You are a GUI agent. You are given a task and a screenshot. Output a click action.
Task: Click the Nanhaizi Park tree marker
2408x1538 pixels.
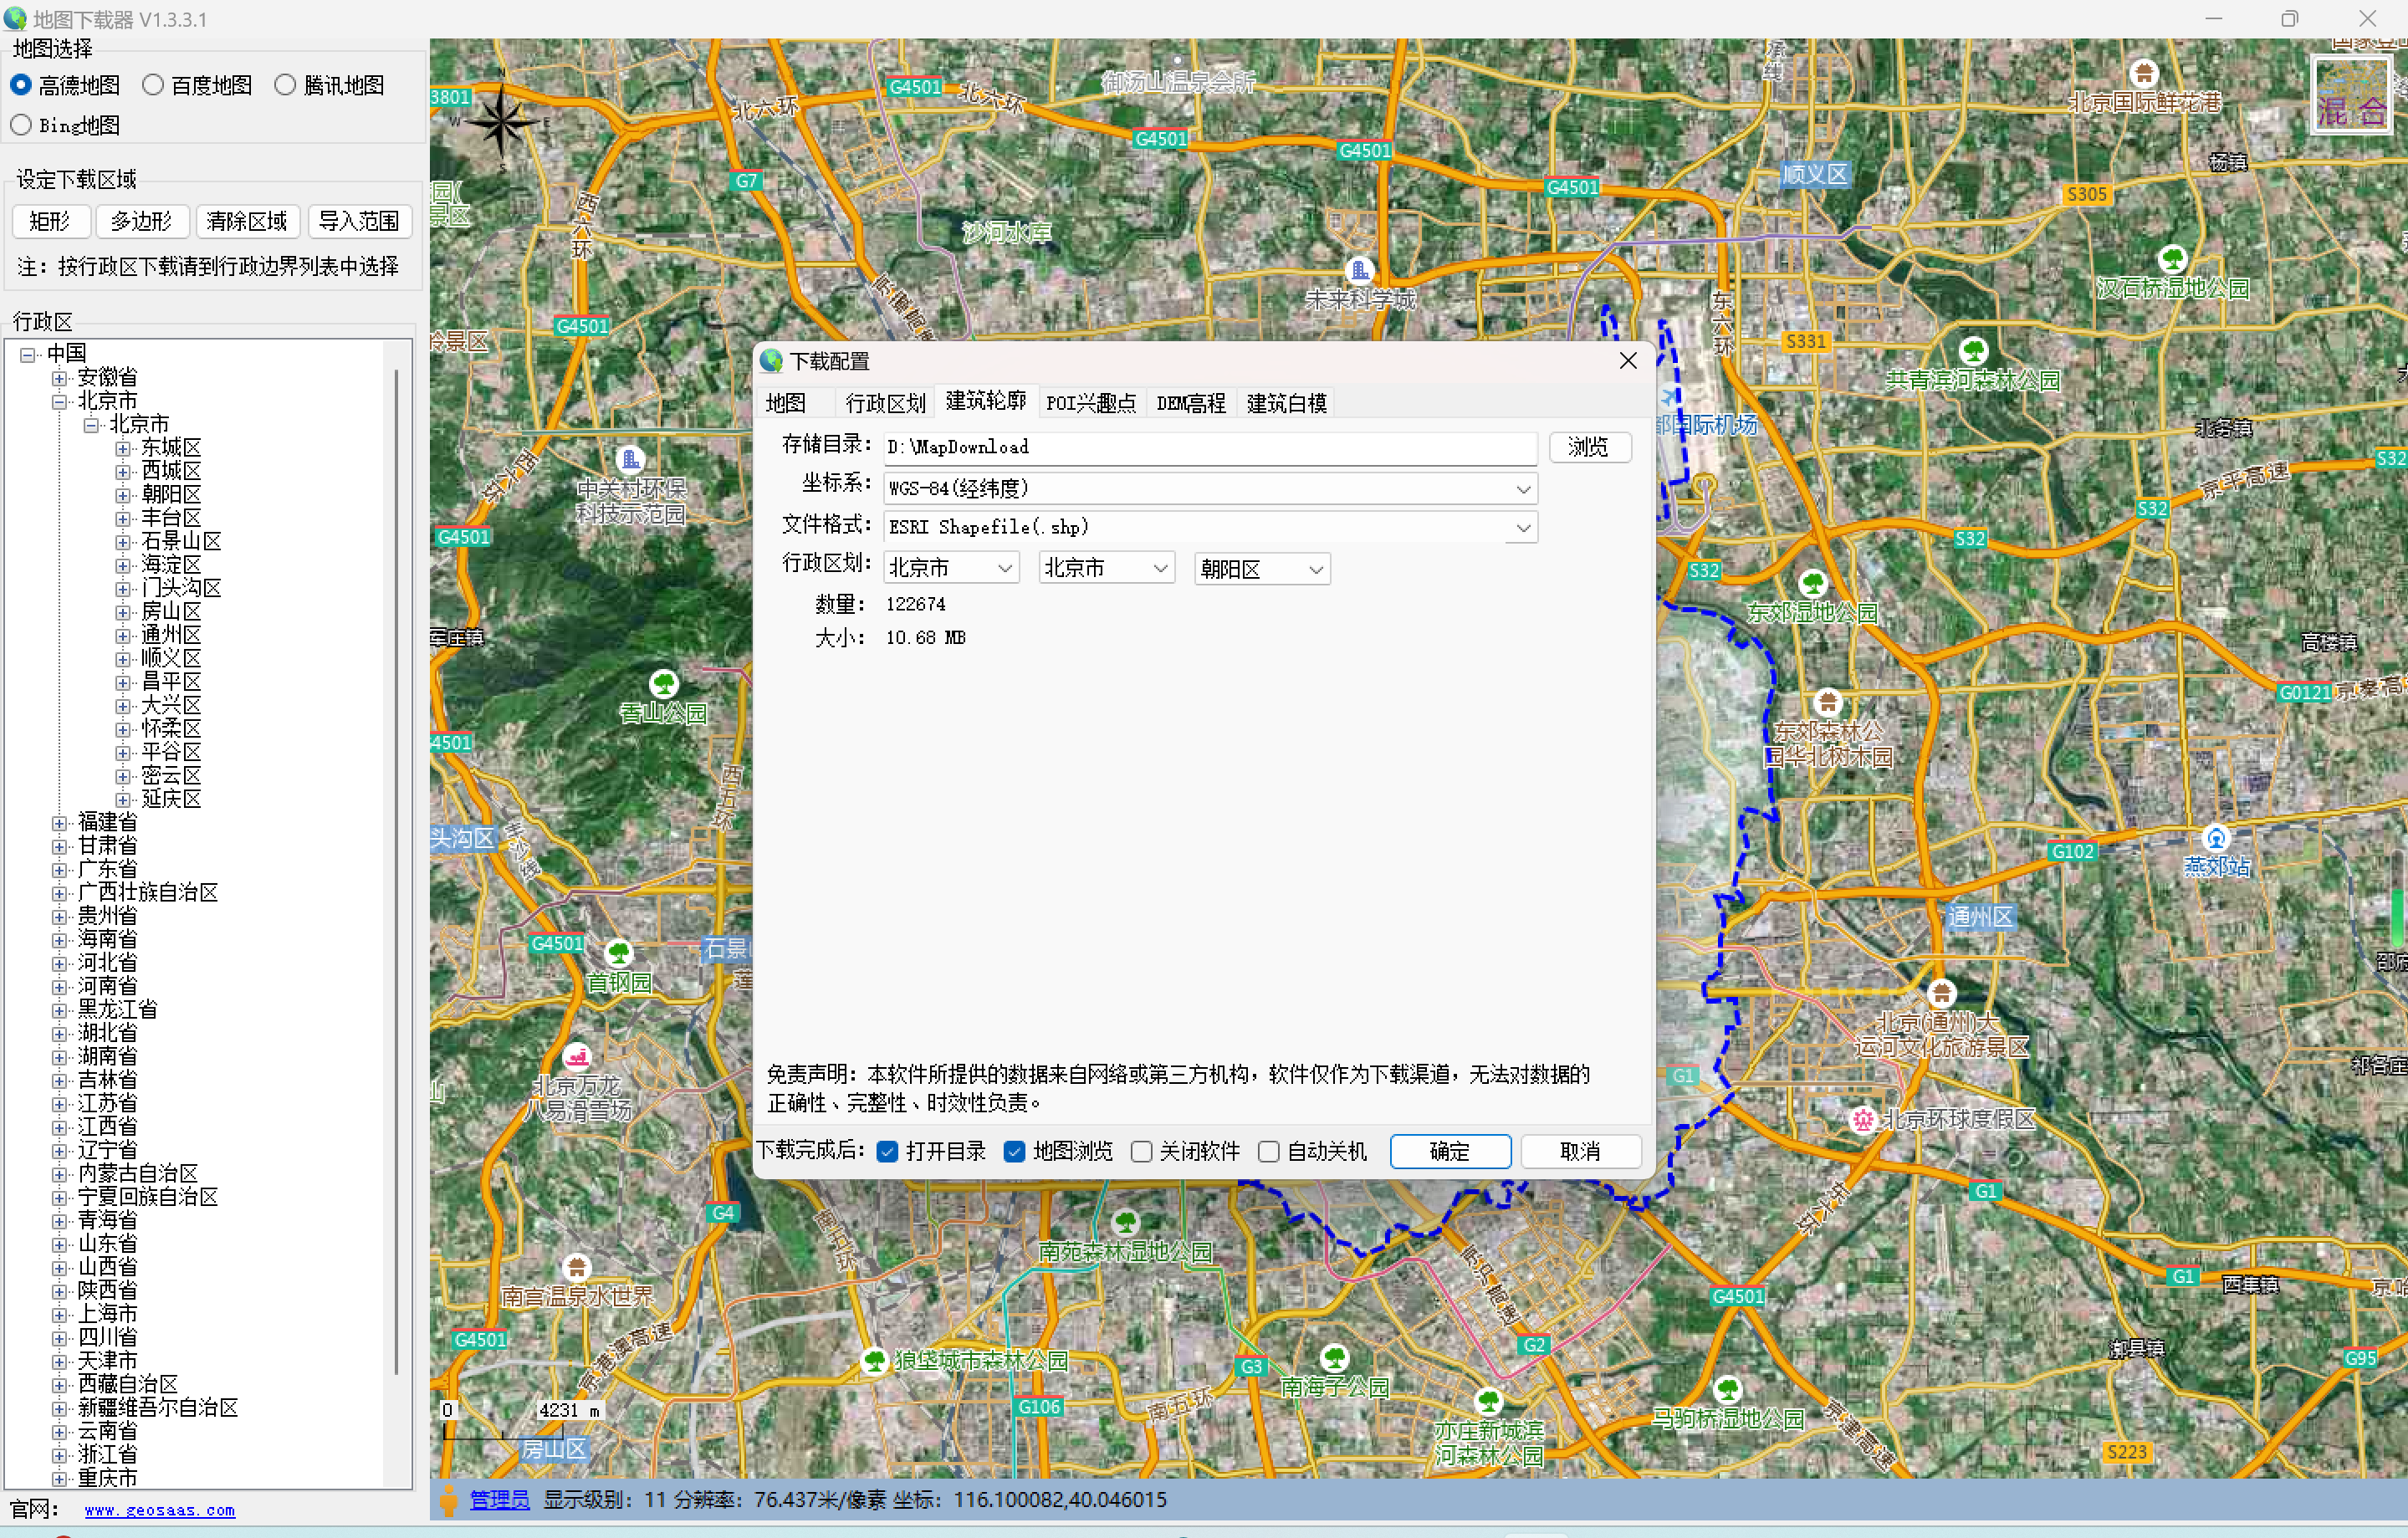pos(1335,1358)
